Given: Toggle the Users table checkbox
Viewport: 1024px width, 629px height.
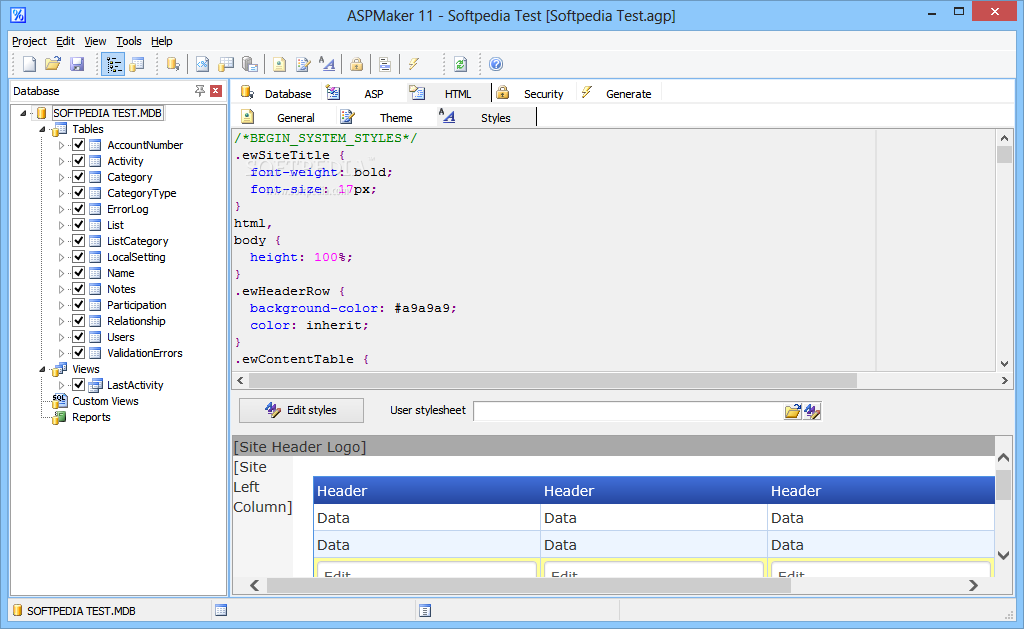Looking at the screenshot, I should point(78,336).
